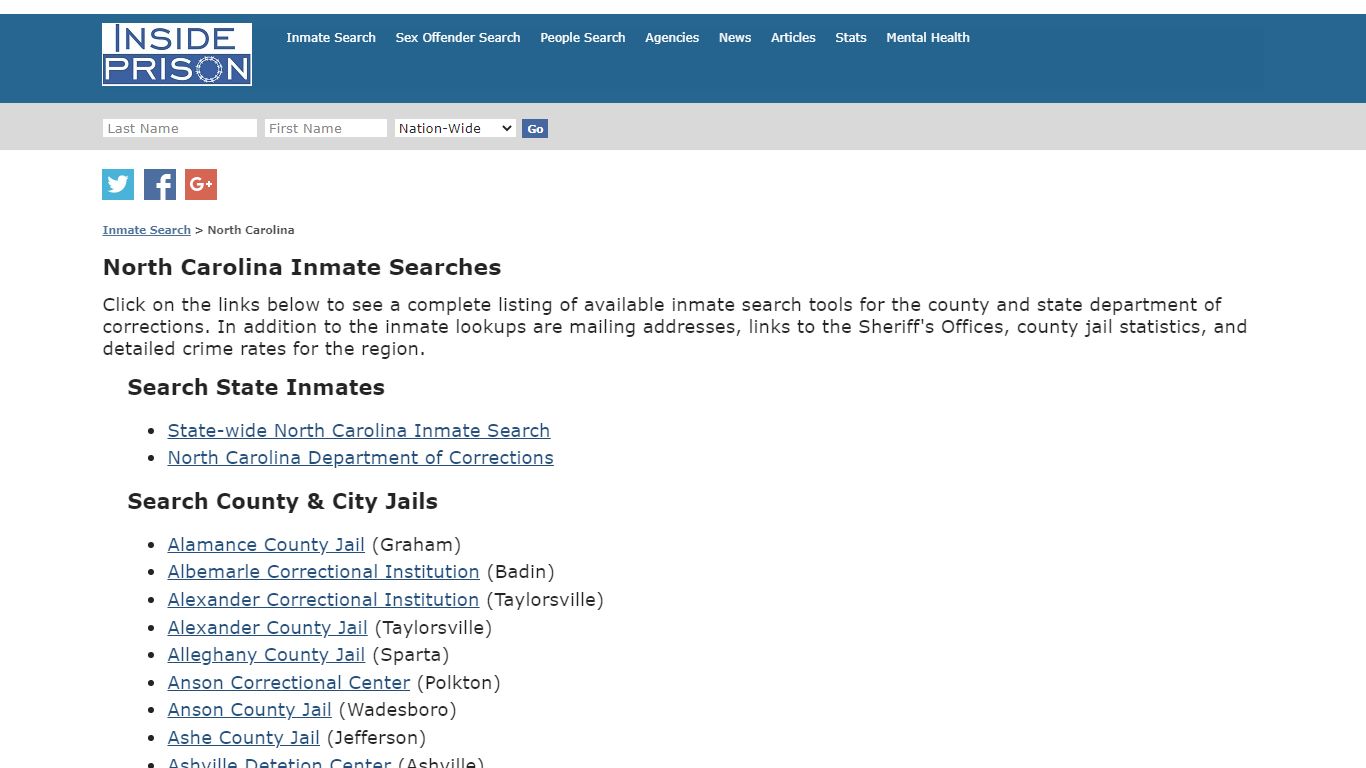The height and width of the screenshot is (768, 1366).
Task: Click the (Wadesboro) city text
Action: tap(397, 709)
